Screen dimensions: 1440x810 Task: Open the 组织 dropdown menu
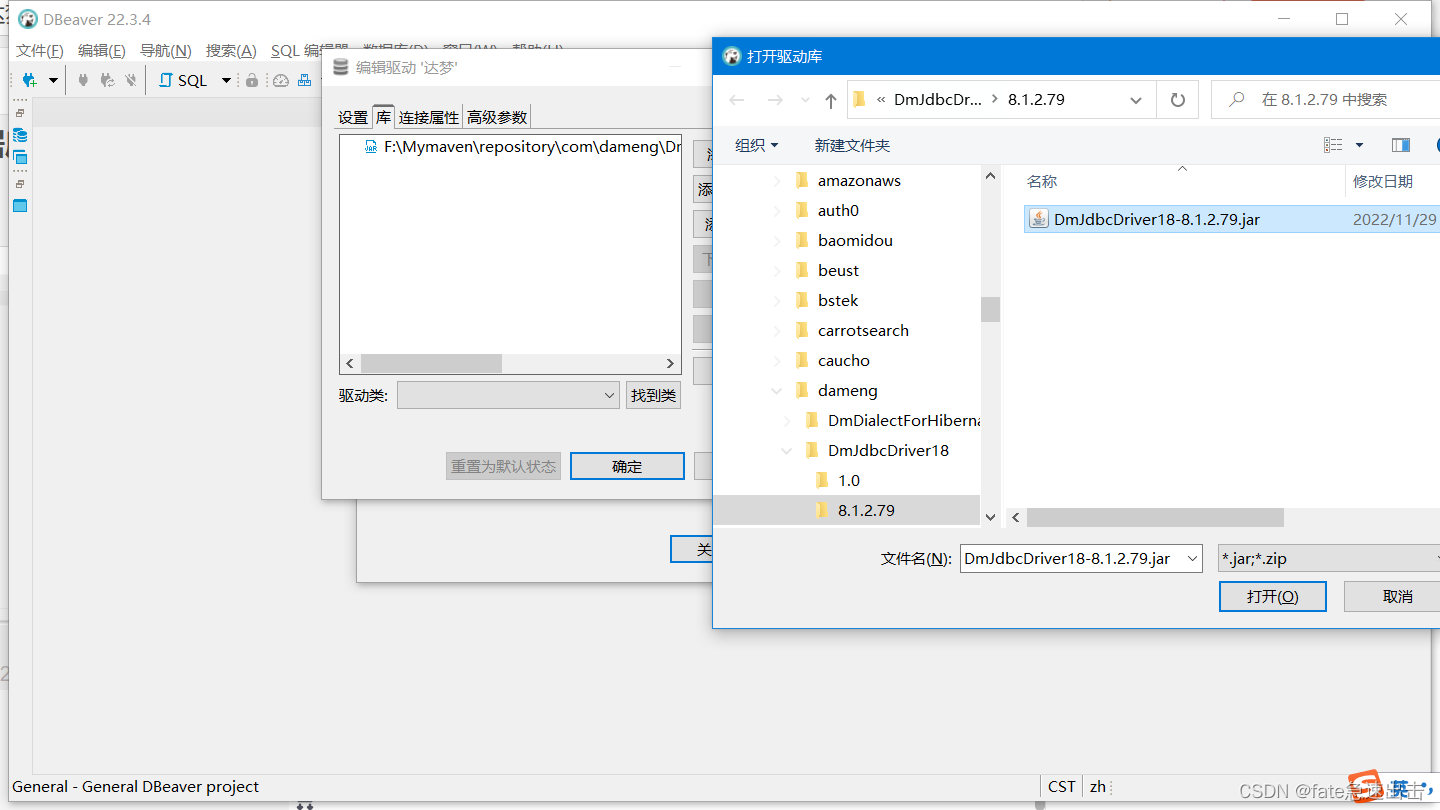tap(756, 145)
